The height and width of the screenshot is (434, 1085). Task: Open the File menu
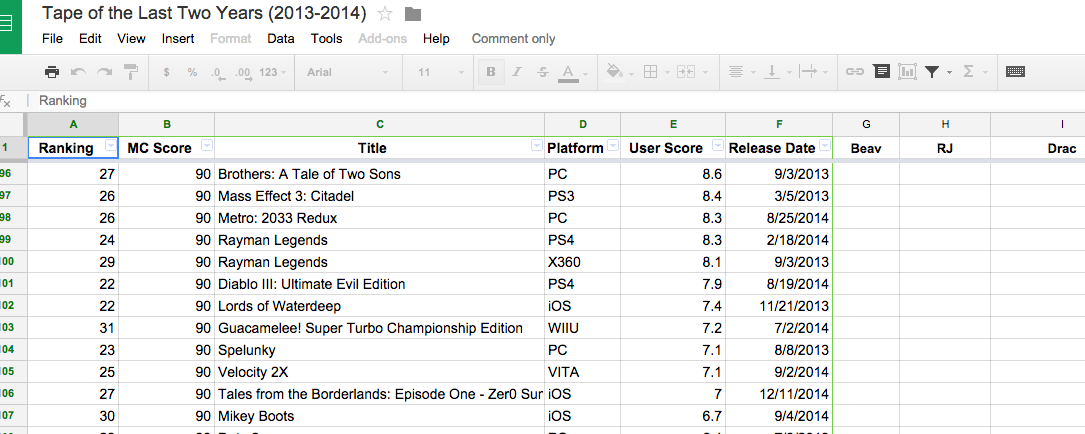click(53, 39)
